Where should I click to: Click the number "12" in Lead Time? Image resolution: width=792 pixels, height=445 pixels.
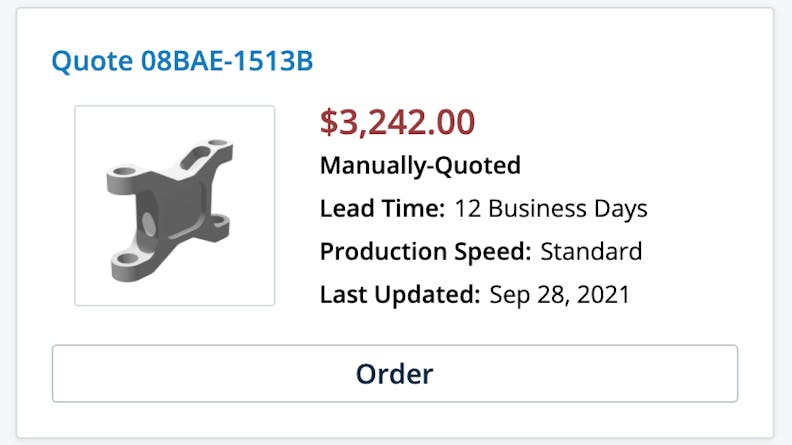(467, 210)
